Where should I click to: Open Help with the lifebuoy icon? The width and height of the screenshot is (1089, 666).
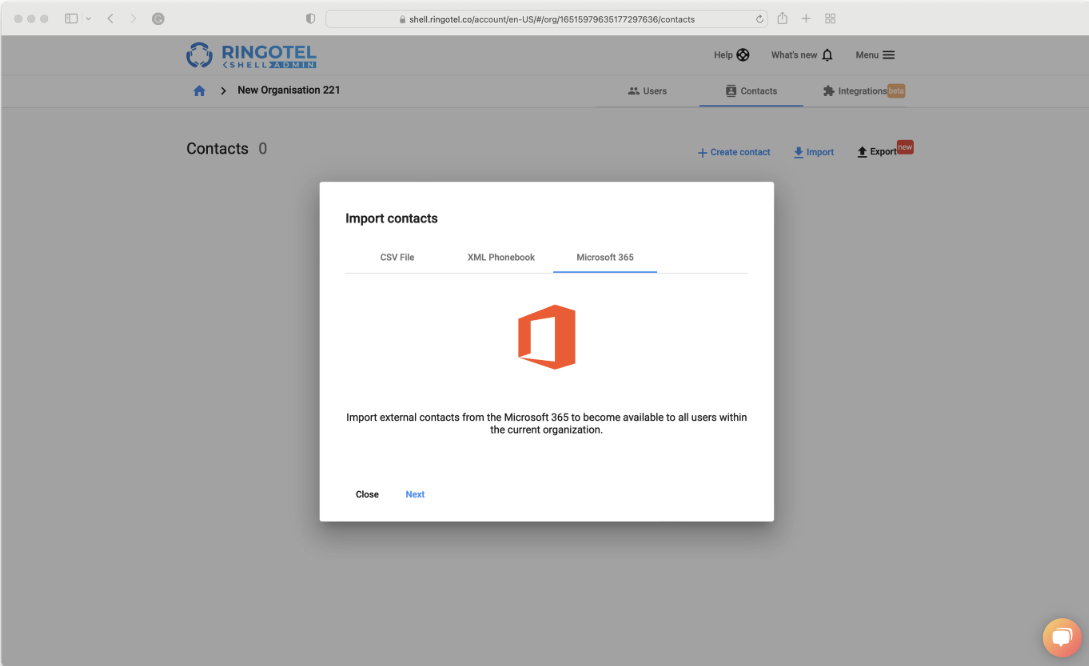731,55
